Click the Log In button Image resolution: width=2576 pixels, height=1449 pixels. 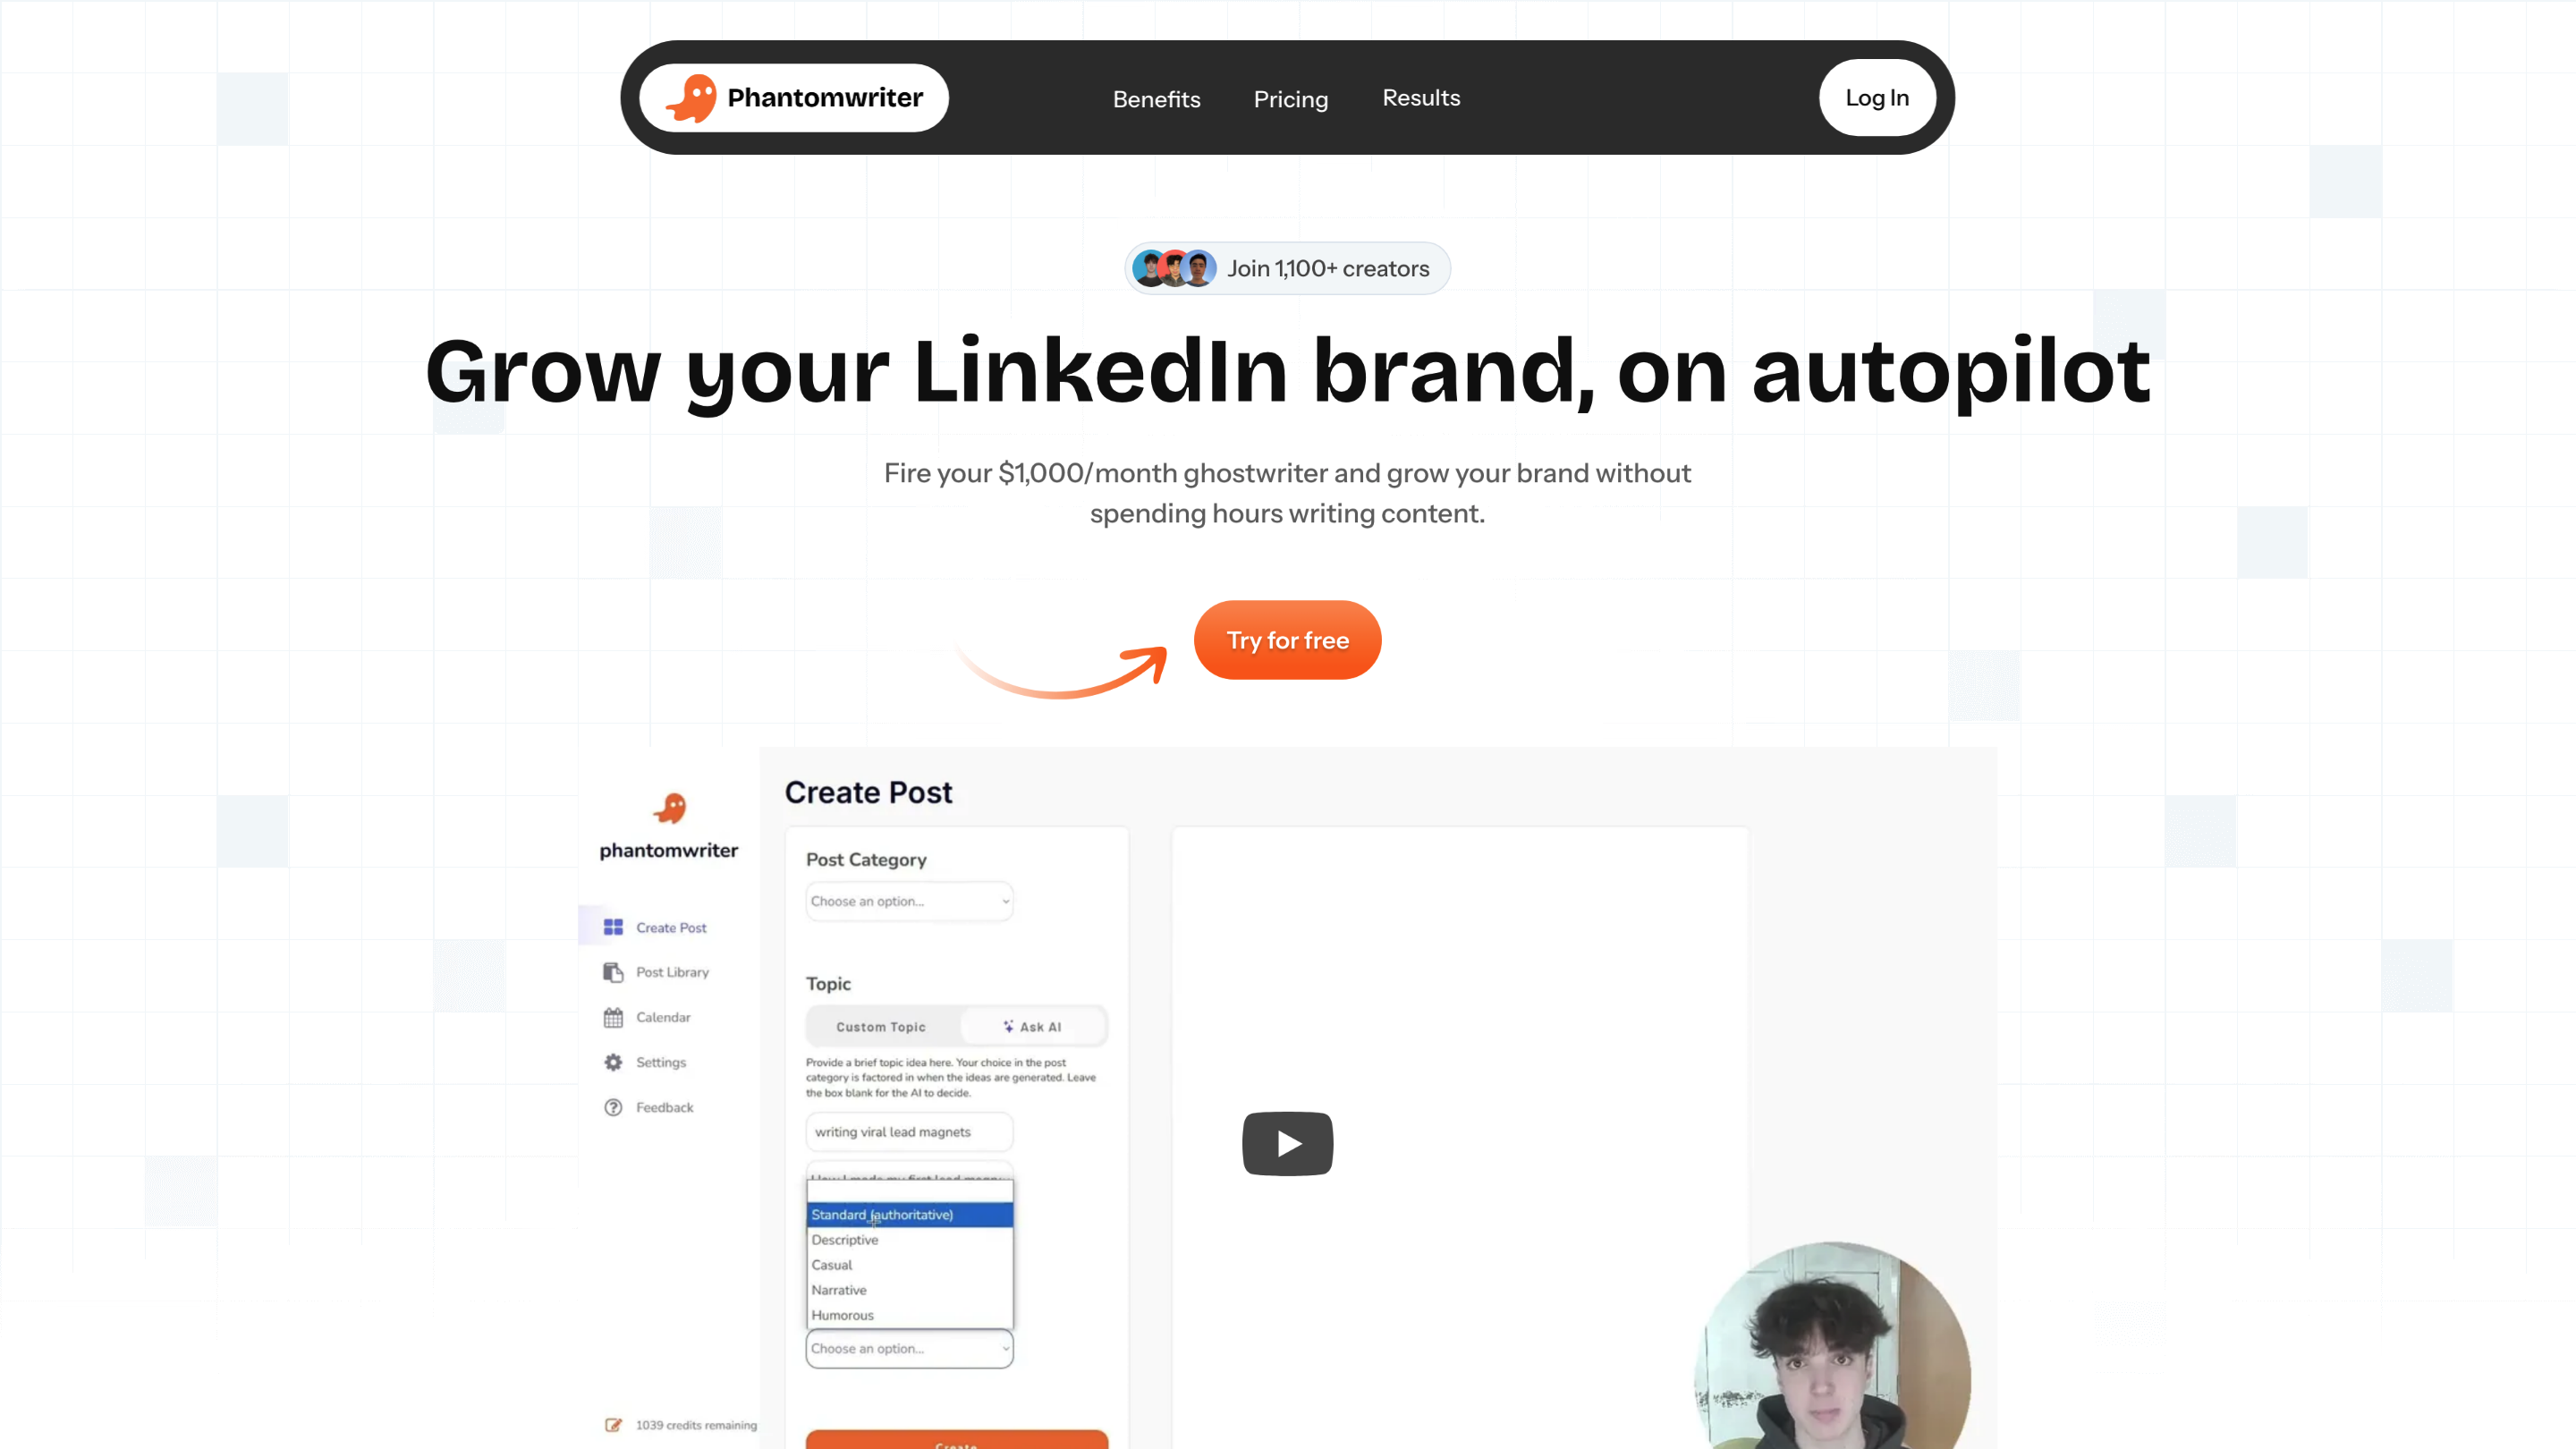pyautogui.click(x=1877, y=98)
